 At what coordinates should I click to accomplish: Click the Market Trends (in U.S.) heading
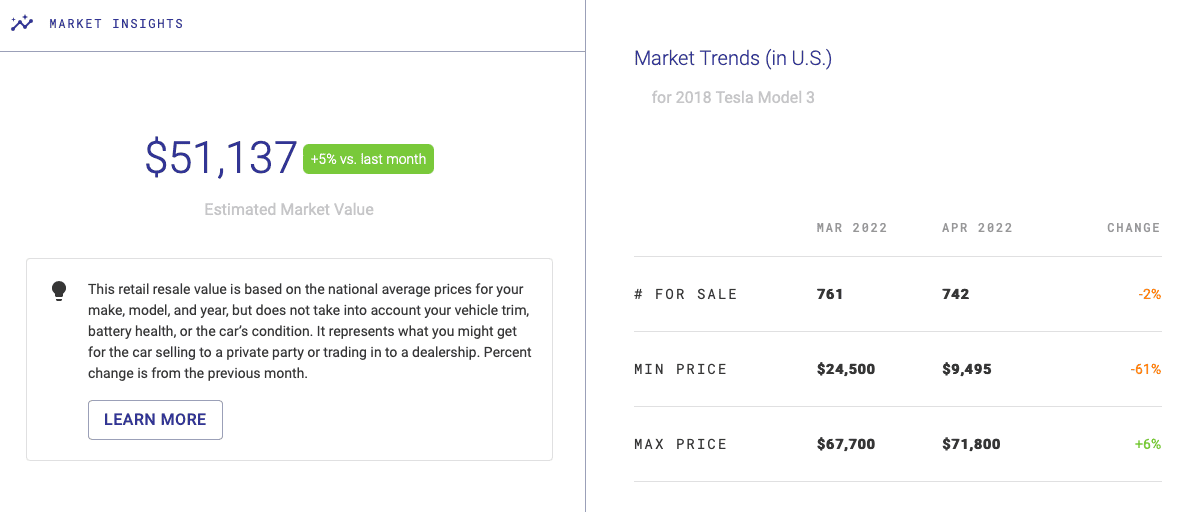(733, 58)
